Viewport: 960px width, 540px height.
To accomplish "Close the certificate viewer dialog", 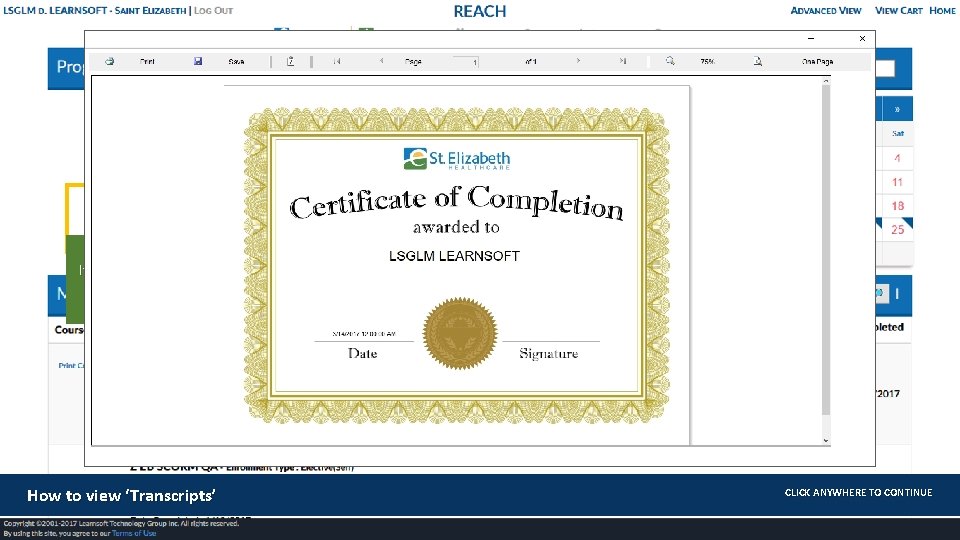I will (x=862, y=39).
